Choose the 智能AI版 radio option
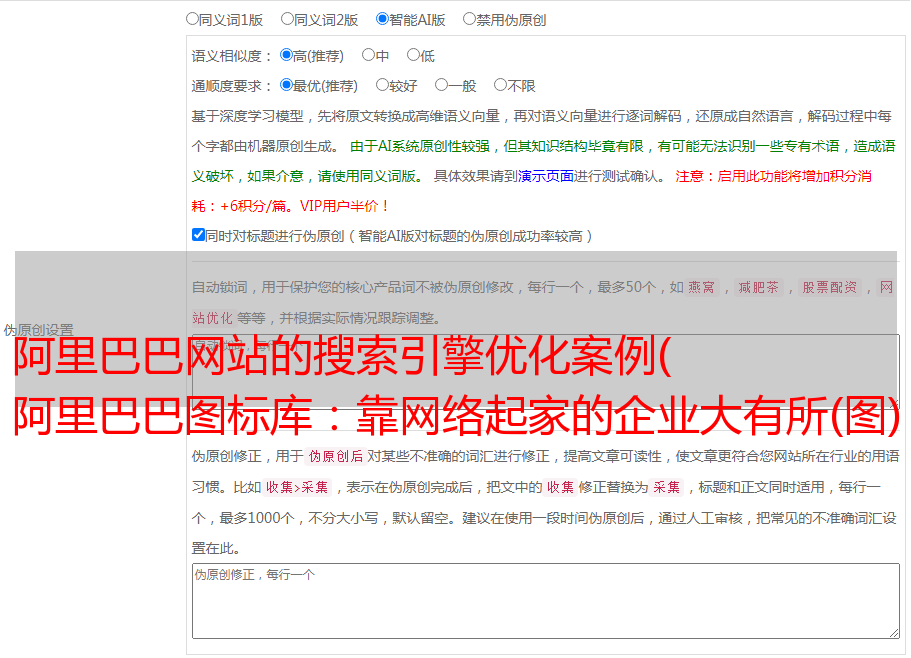 (x=382, y=19)
